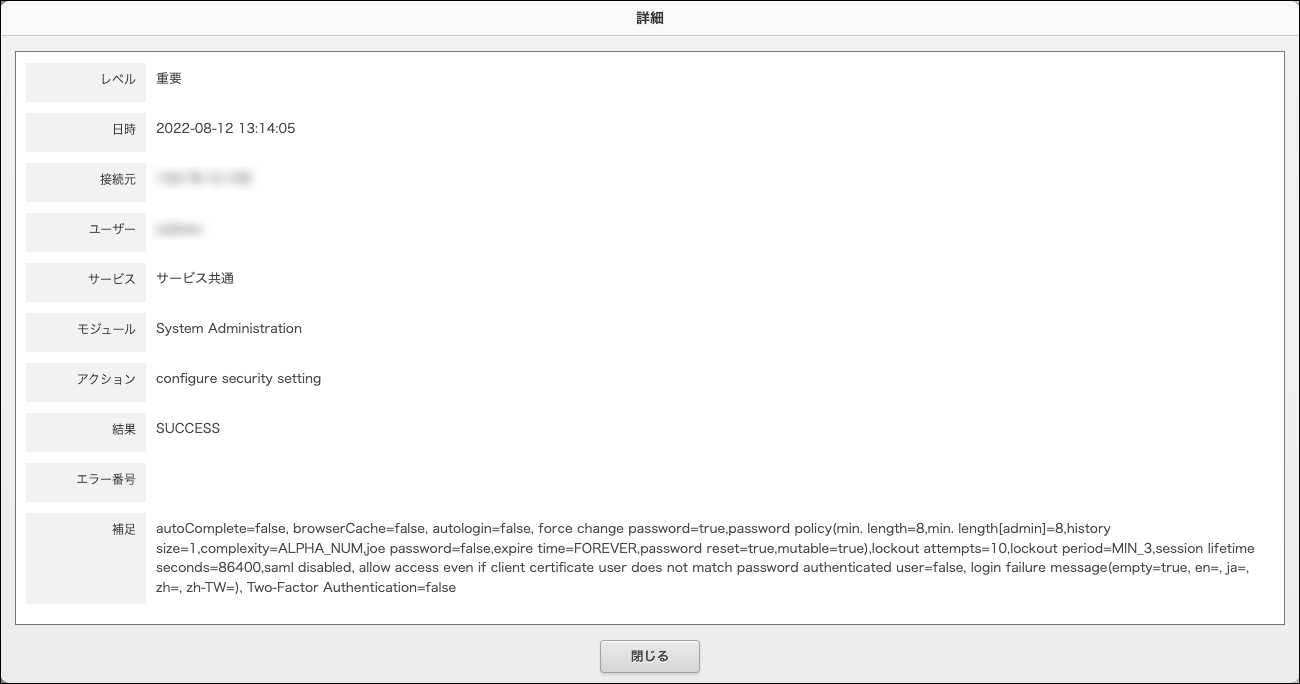Select the サービス field label

click(x=112, y=279)
